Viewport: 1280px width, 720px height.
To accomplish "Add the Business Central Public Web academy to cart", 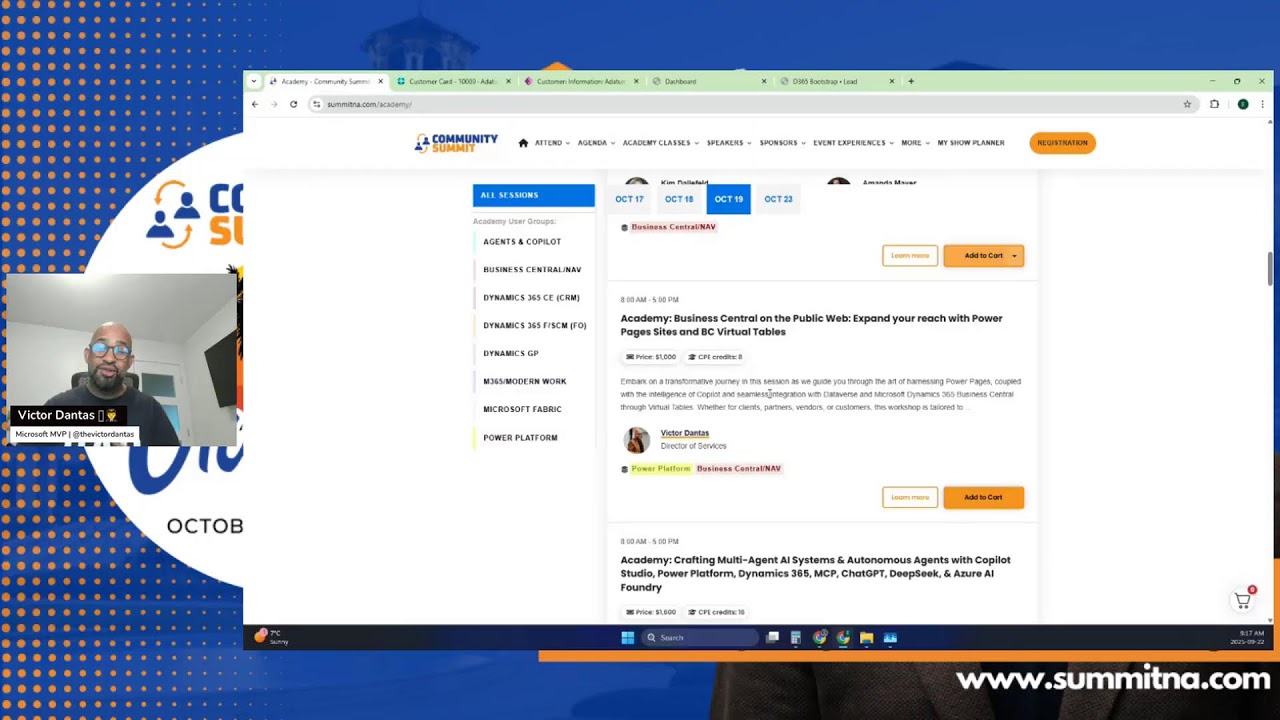I will click(x=983, y=497).
